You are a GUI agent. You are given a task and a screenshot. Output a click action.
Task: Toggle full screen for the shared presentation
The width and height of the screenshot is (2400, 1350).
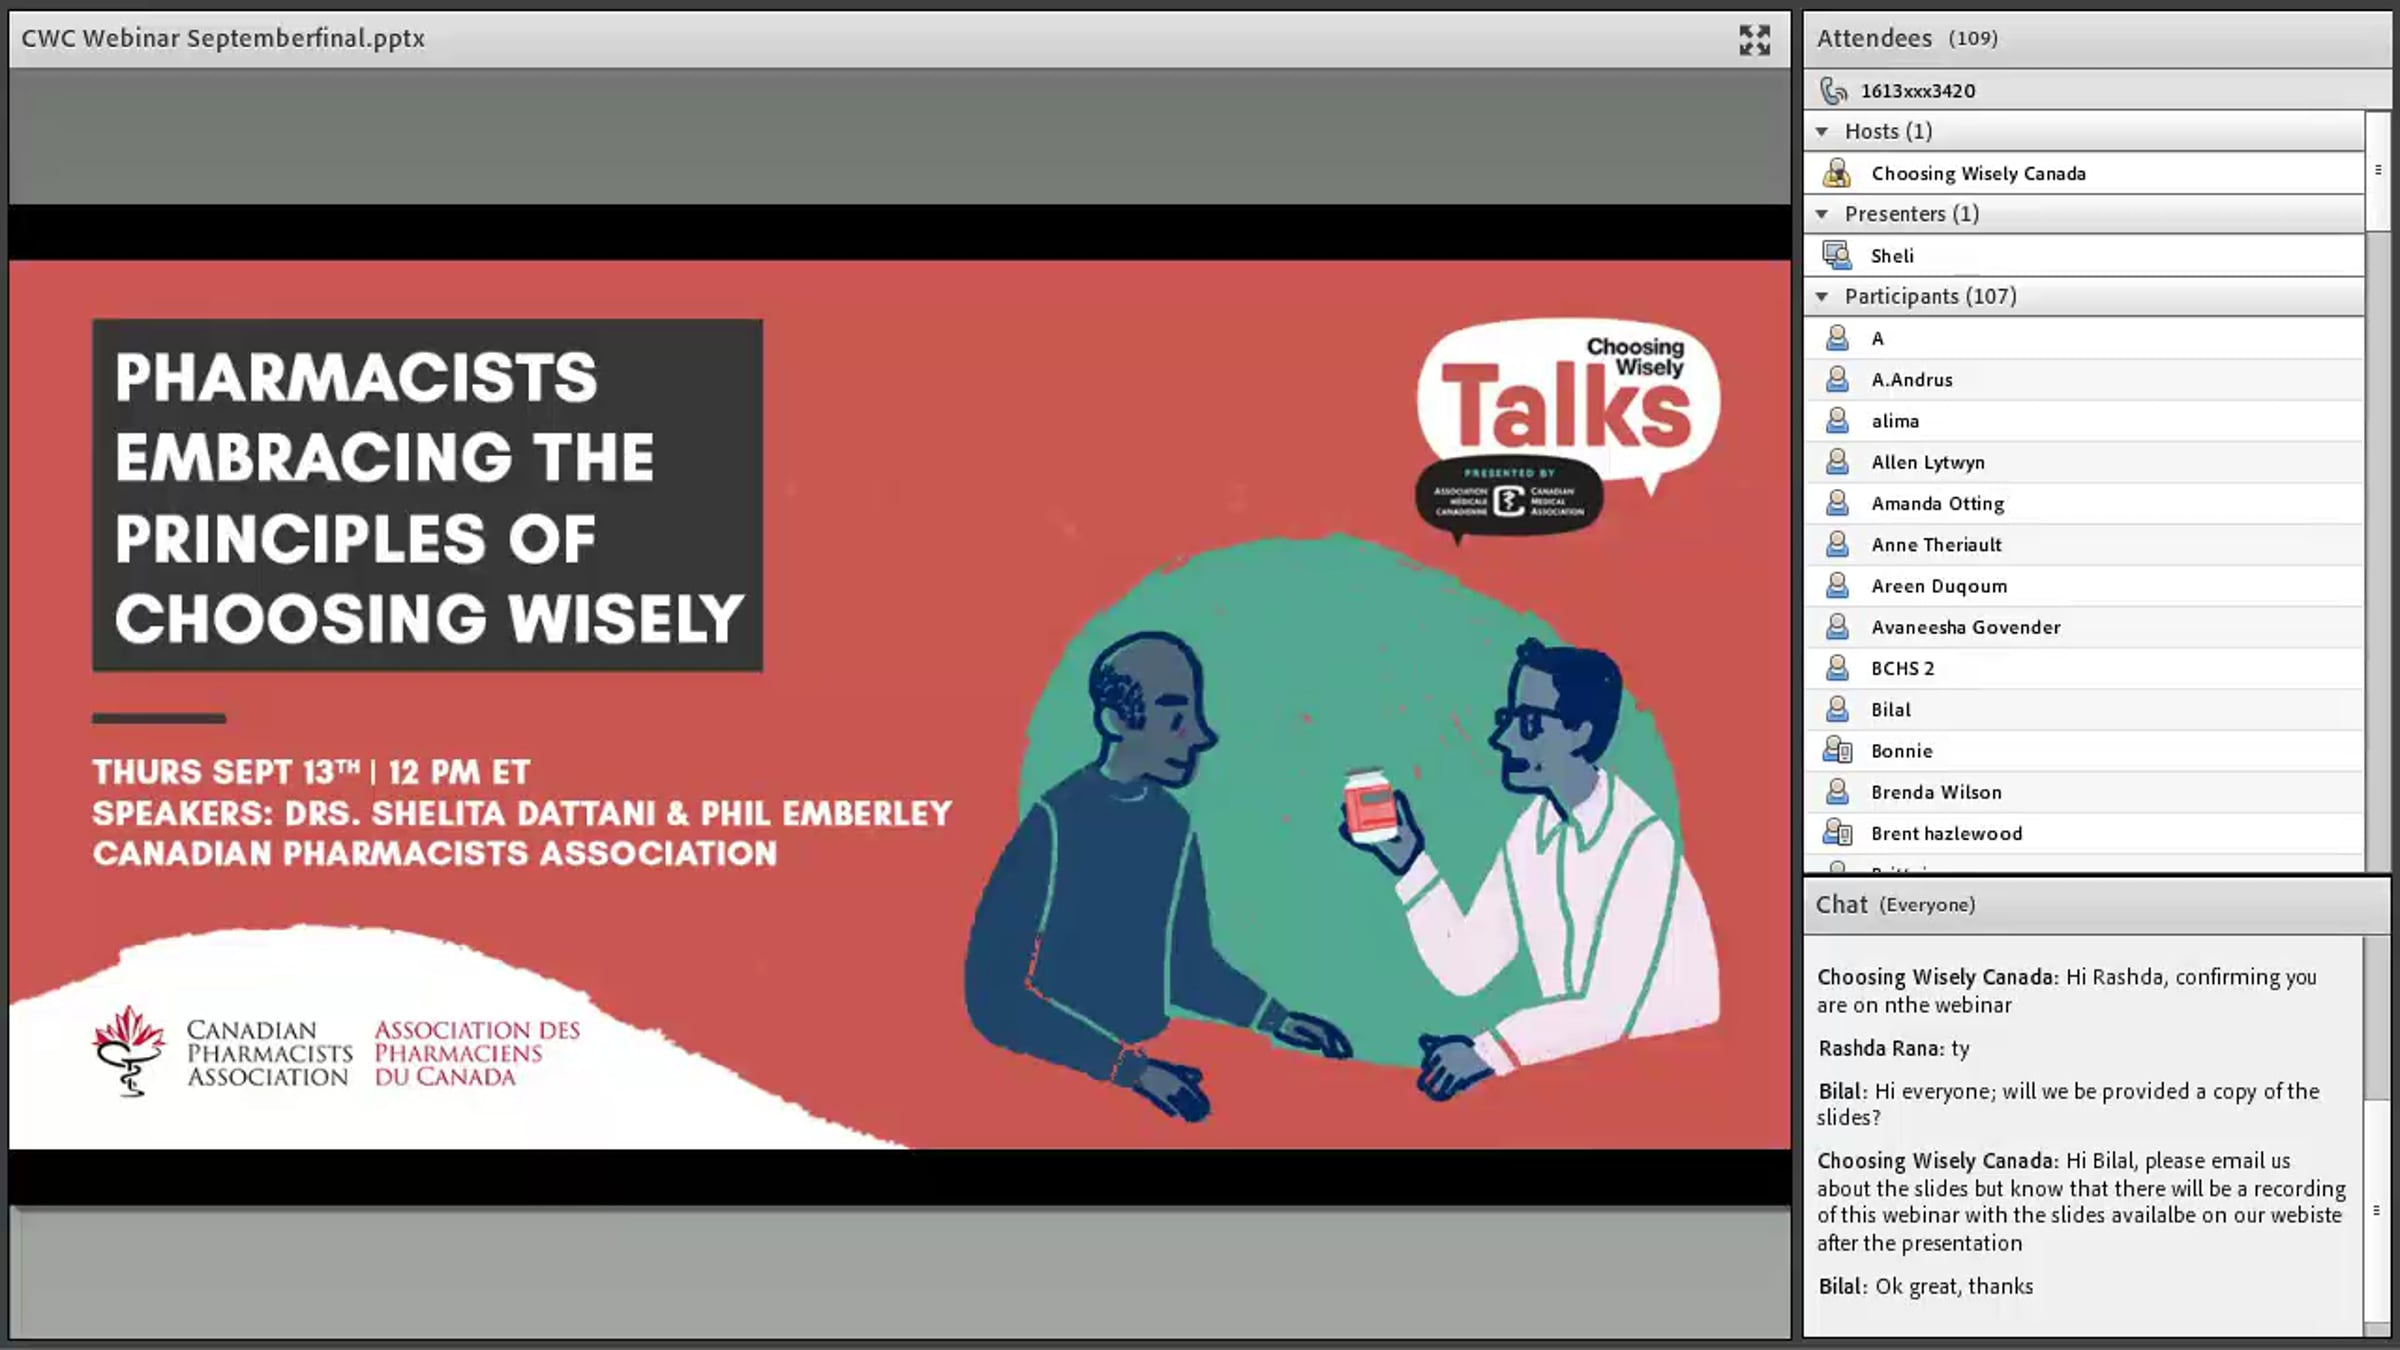[1754, 40]
